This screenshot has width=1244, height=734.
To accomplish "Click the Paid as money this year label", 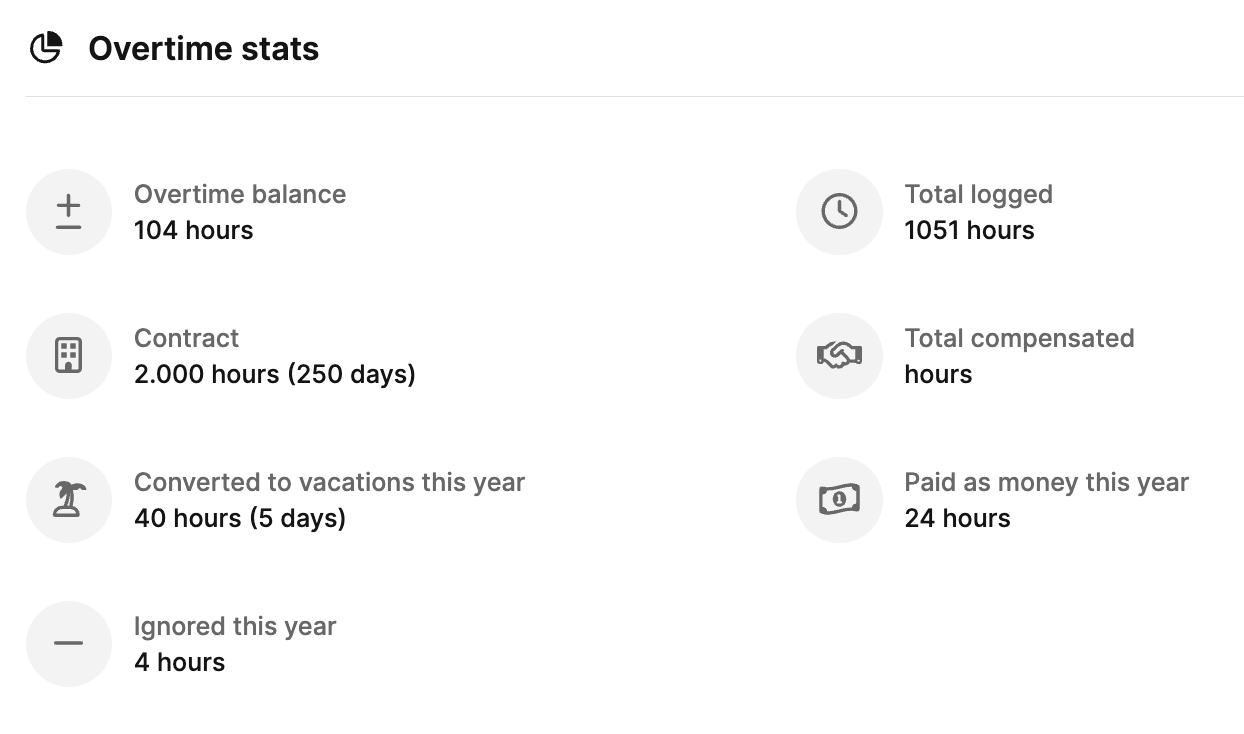I will pyautogui.click(x=1046, y=482).
